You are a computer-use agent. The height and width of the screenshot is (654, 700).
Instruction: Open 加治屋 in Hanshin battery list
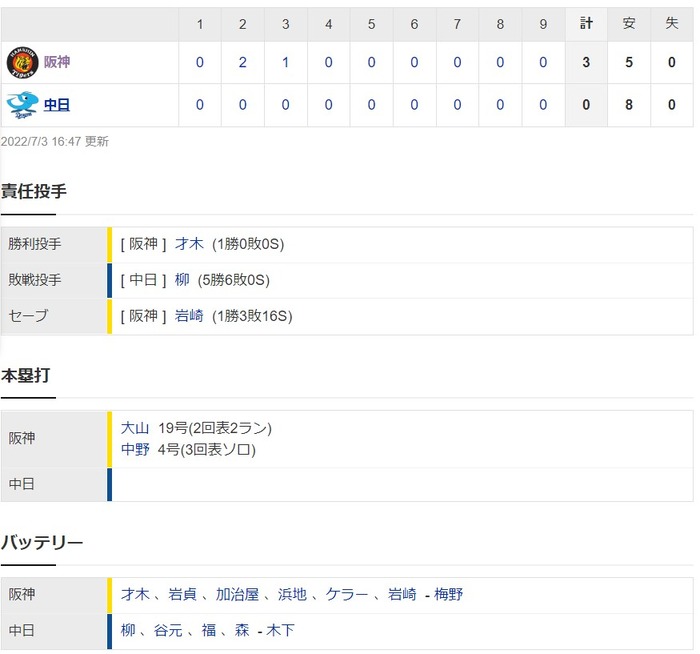pos(237,594)
